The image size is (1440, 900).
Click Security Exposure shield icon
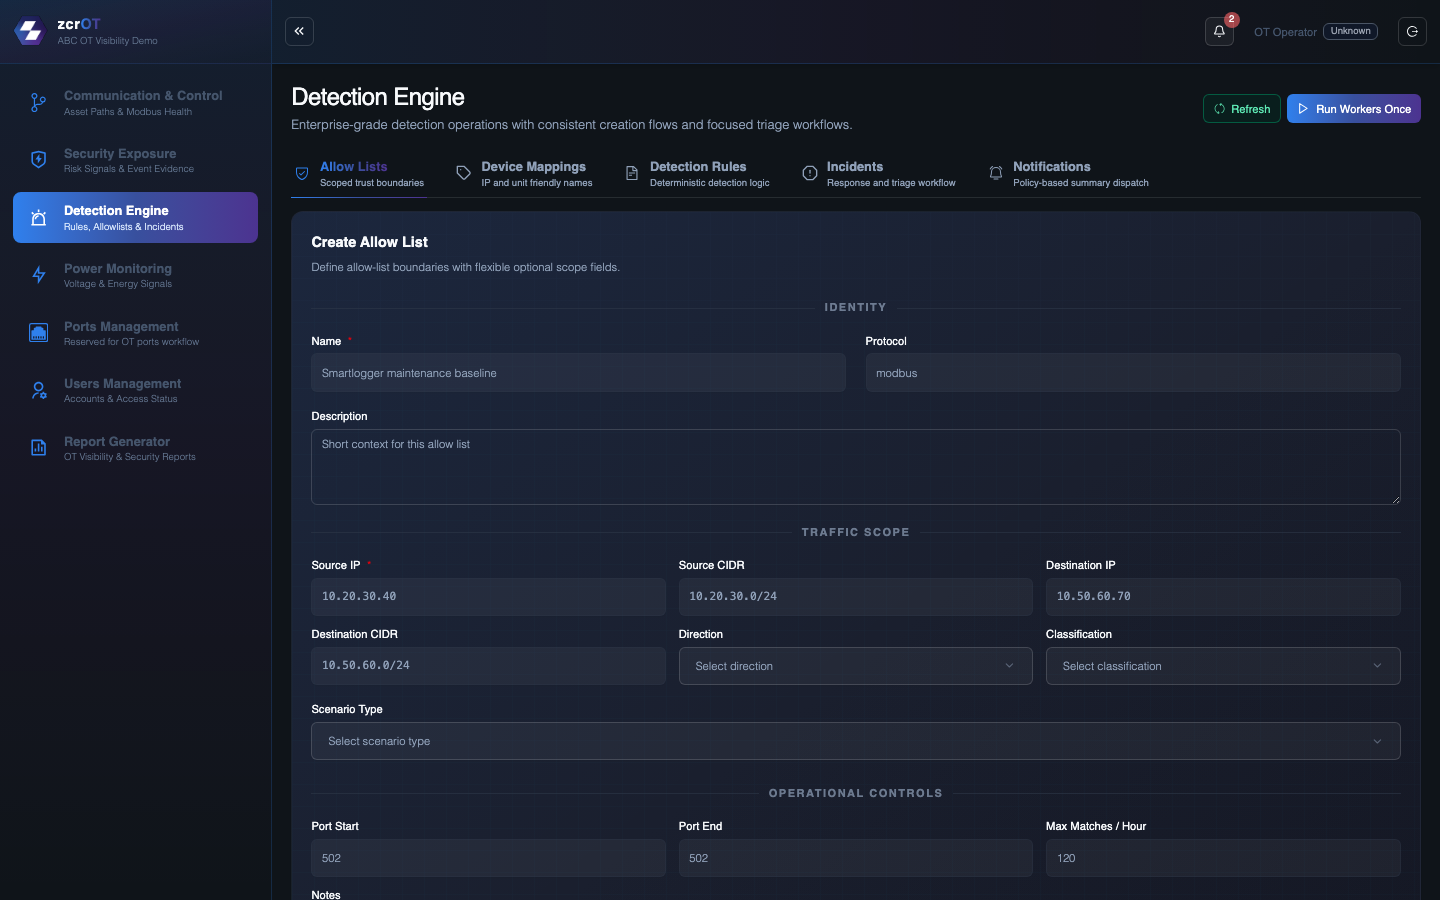(x=38, y=160)
